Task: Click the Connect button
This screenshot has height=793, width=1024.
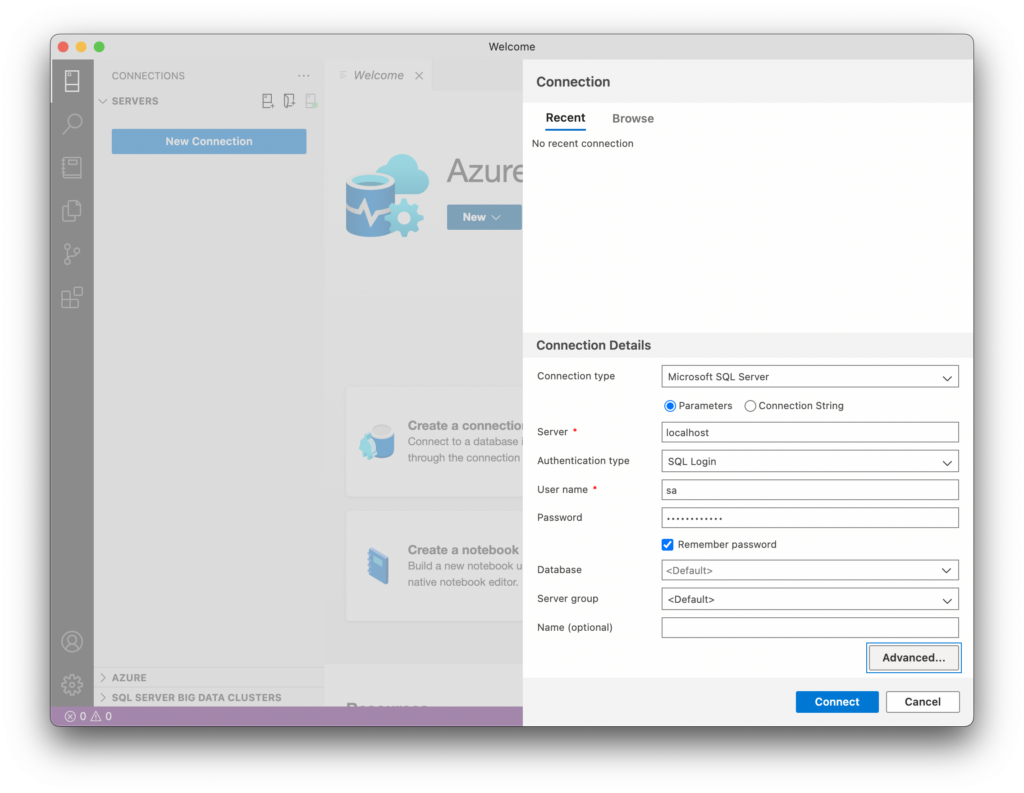Action: (836, 702)
